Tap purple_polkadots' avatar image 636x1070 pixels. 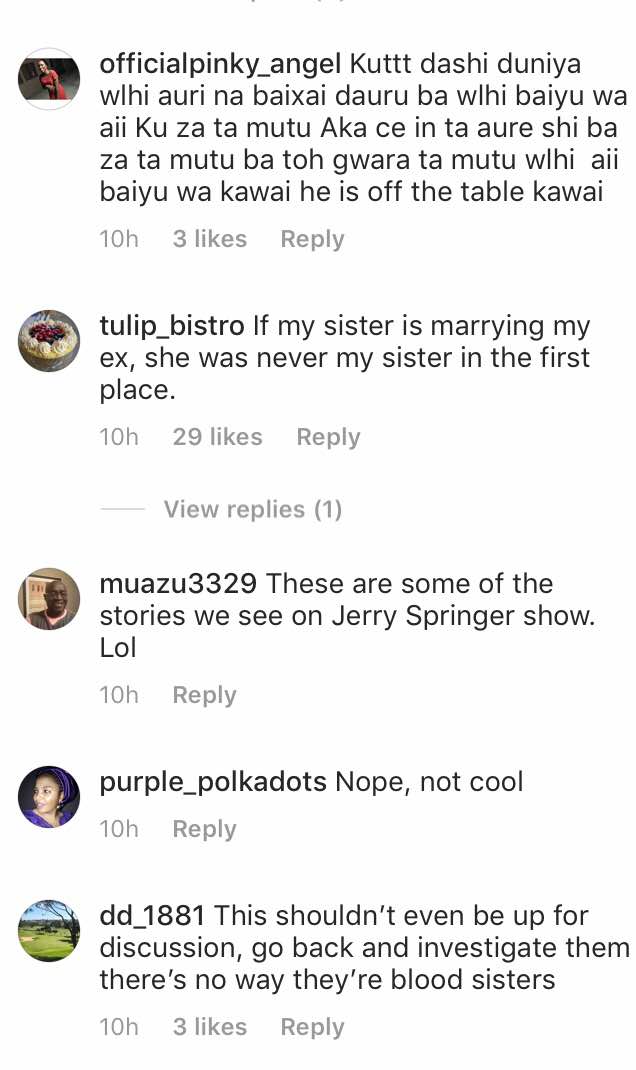click(49, 797)
